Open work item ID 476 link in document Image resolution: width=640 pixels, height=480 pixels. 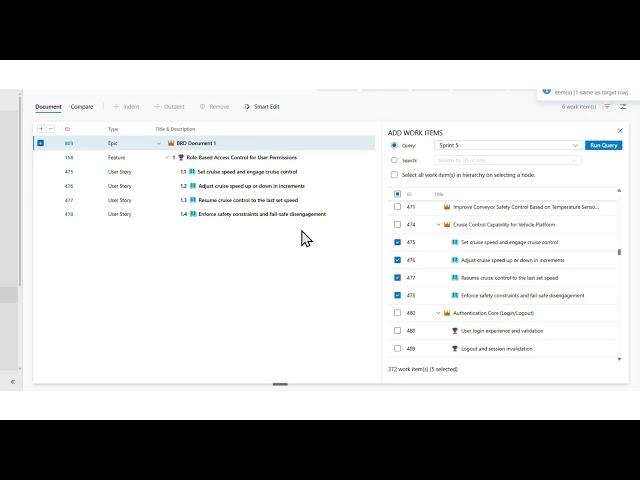[x=69, y=186]
